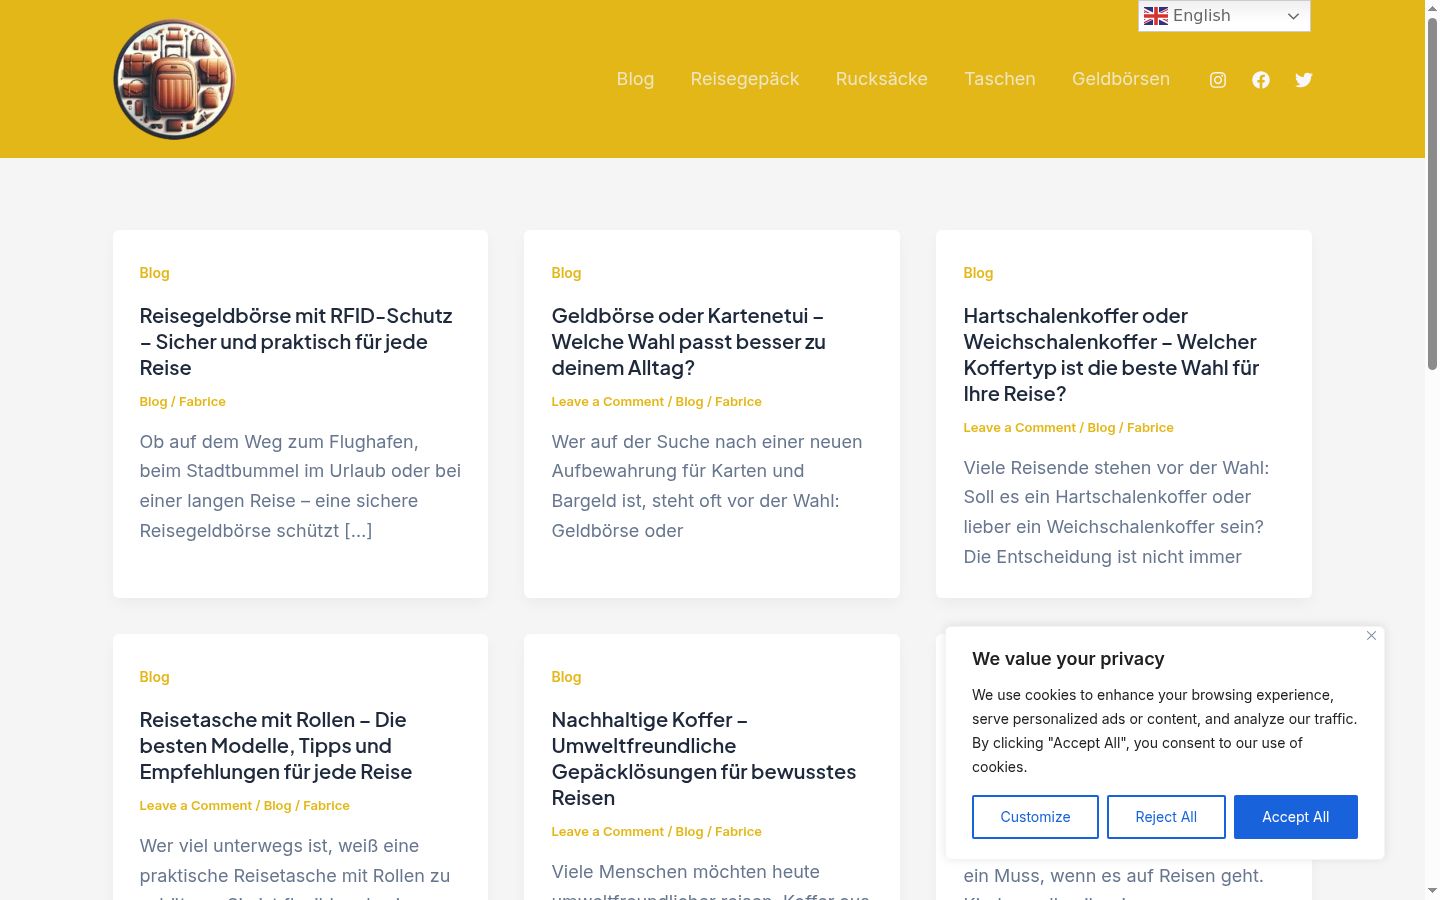Click the page vertical scrollbar thumb
The height and width of the screenshot is (900, 1440).
[1432, 195]
